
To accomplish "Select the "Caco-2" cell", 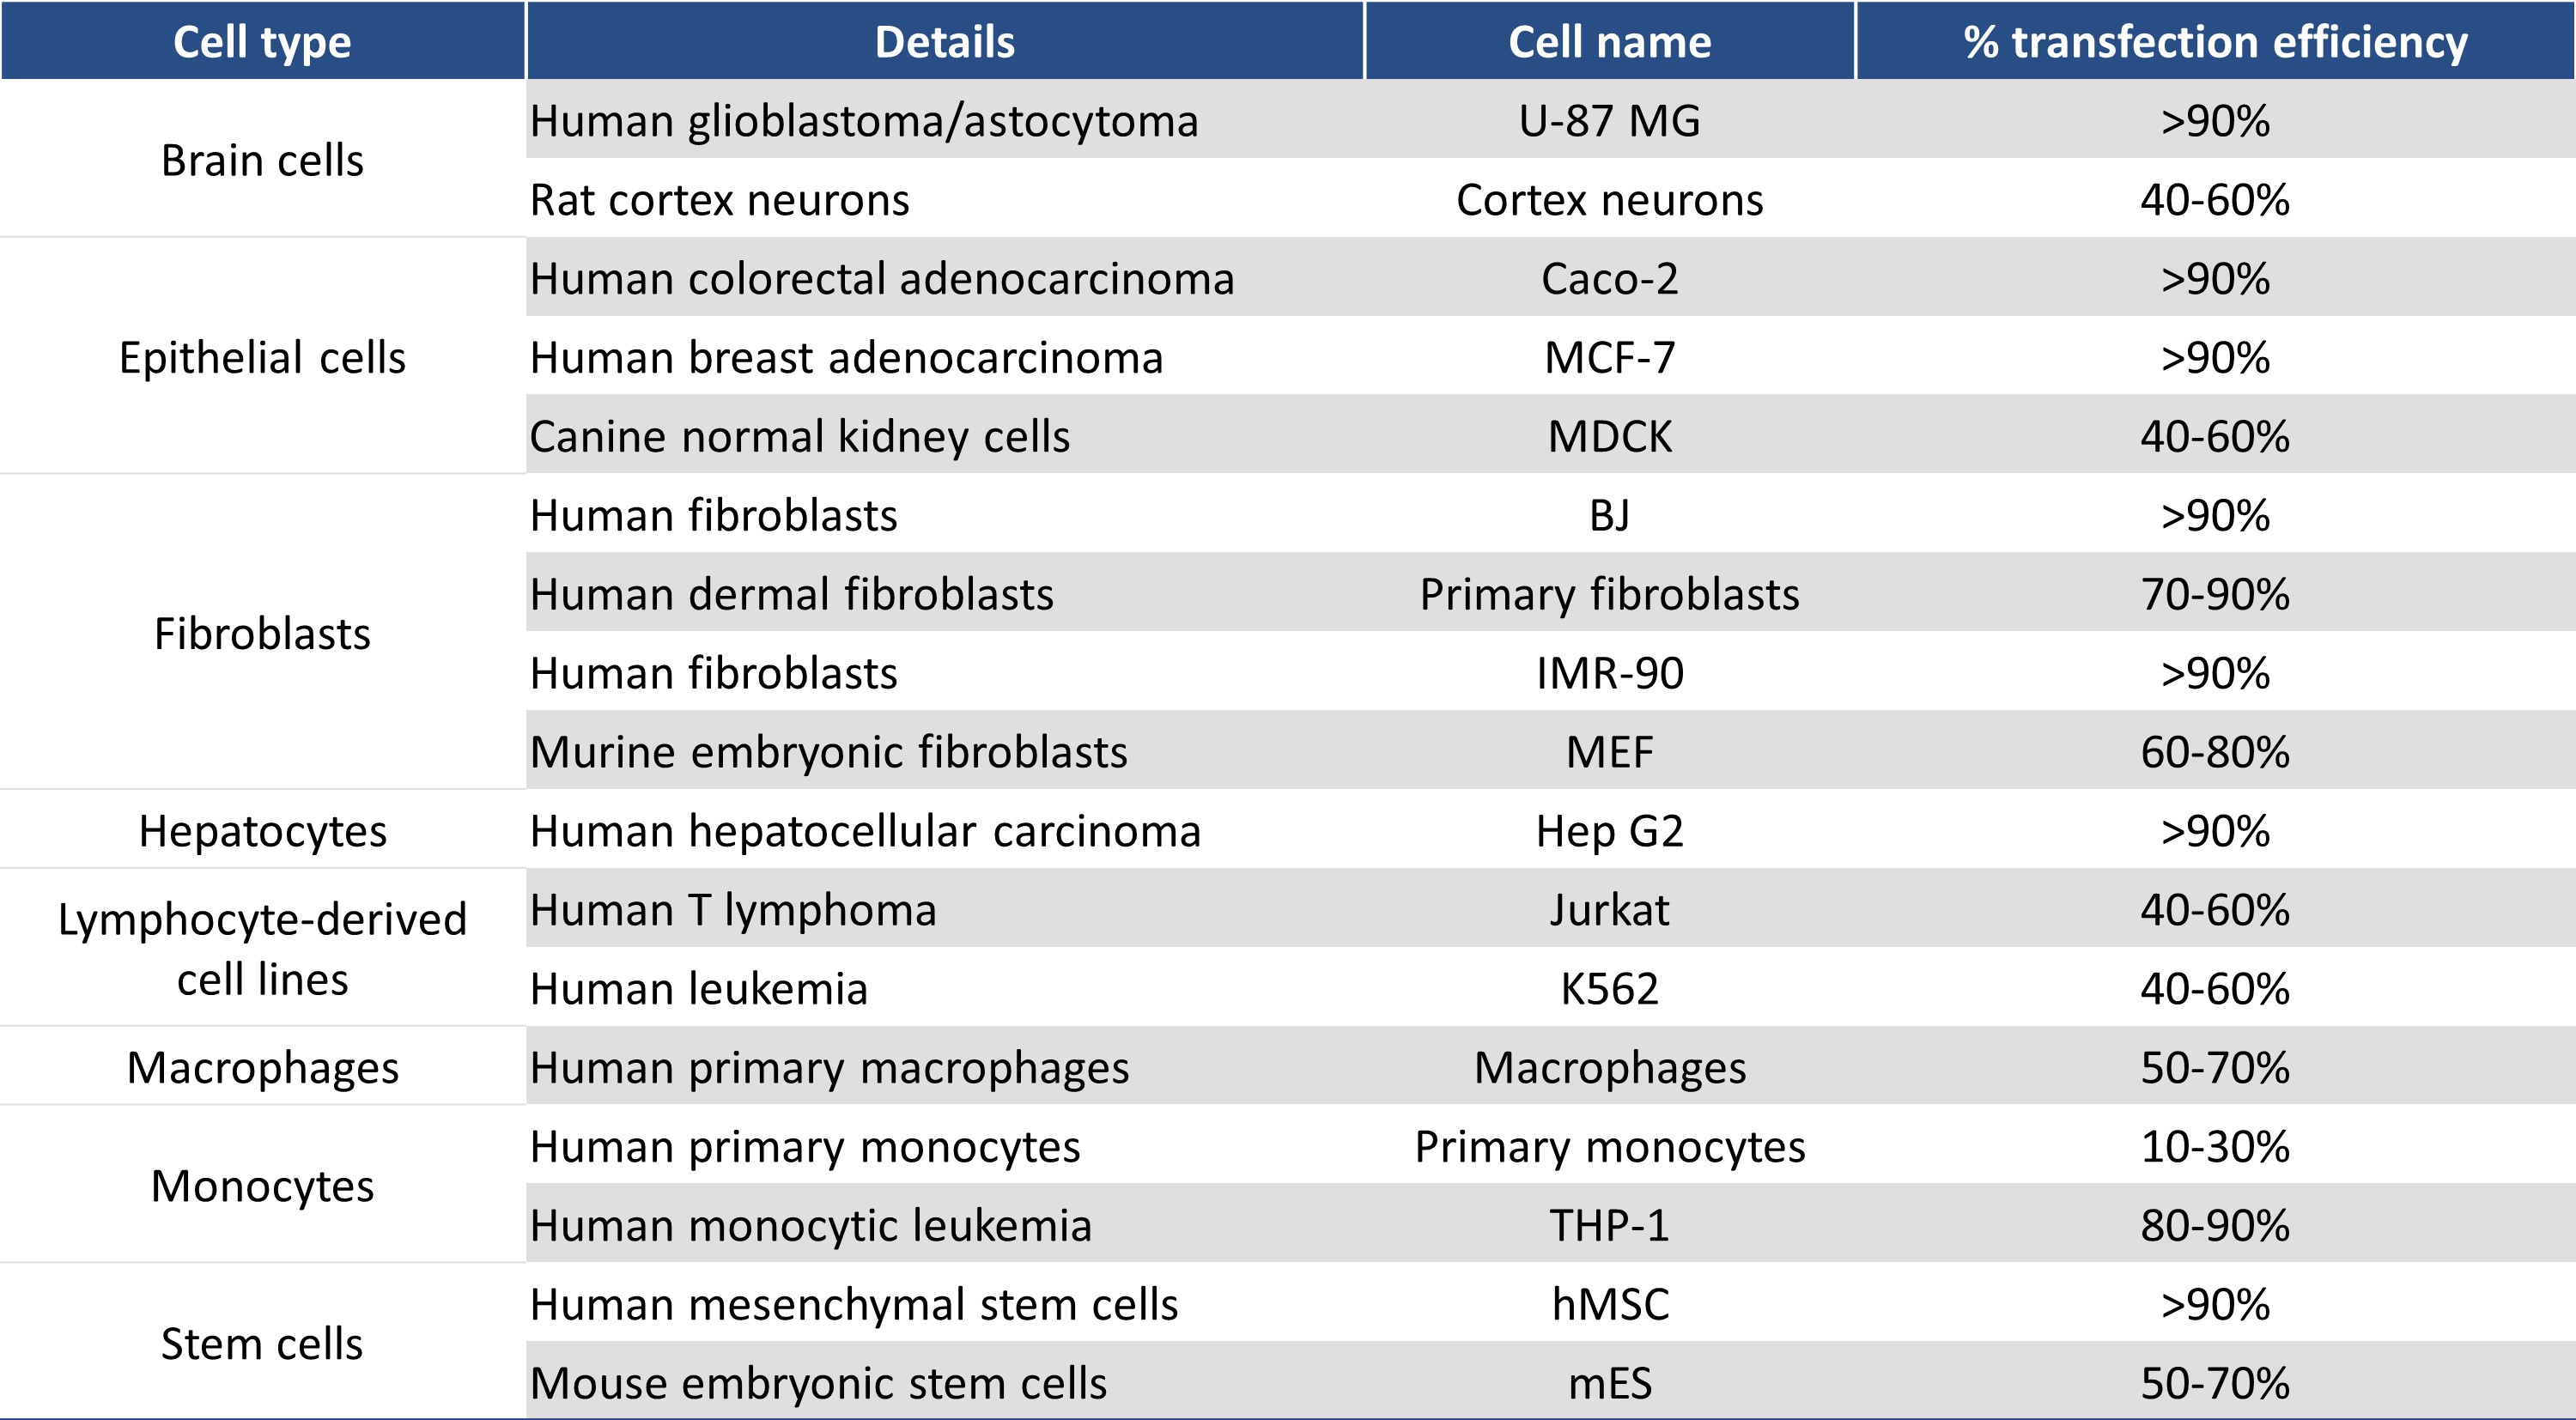I will pyautogui.click(x=1609, y=278).
